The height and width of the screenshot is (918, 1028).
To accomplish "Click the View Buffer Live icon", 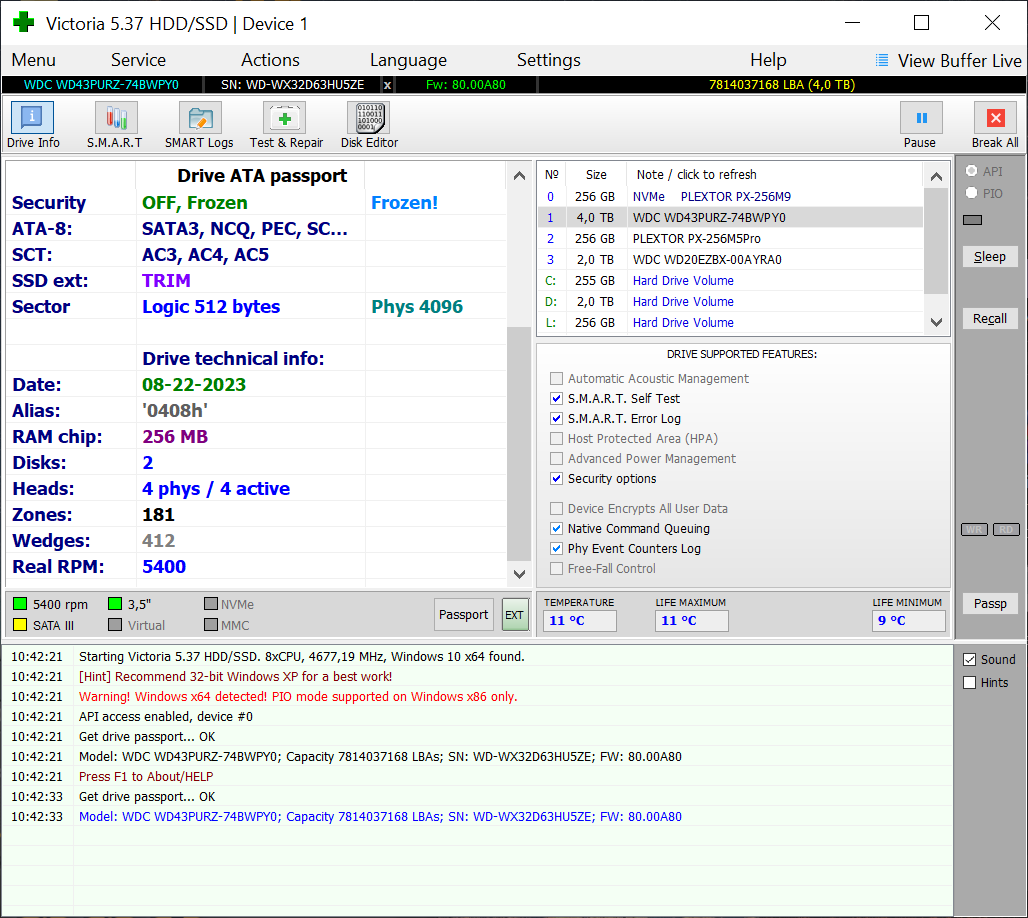I will pyautogui.click(x=882, y=60).
